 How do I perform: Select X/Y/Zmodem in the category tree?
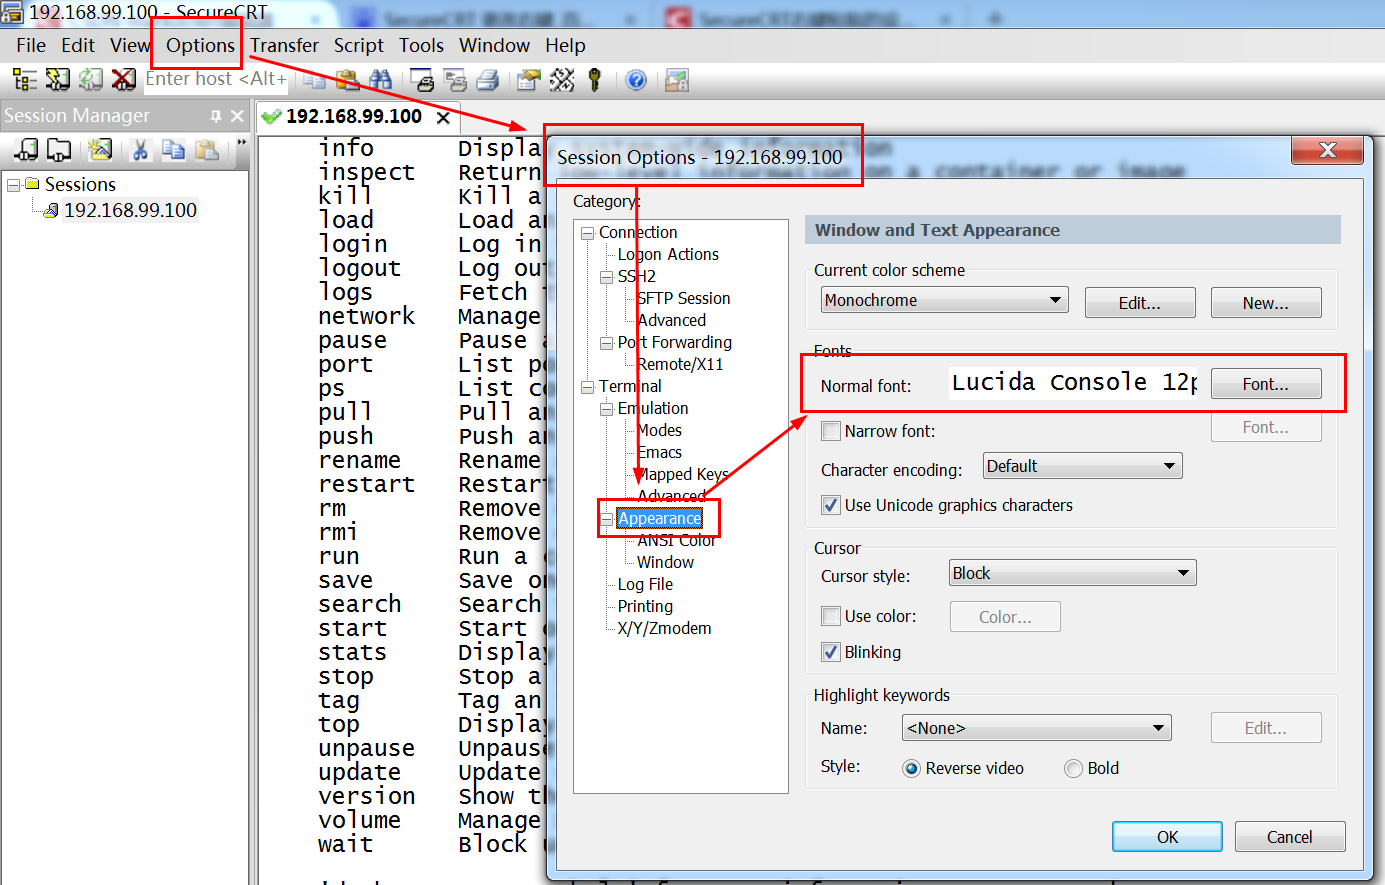664,628
